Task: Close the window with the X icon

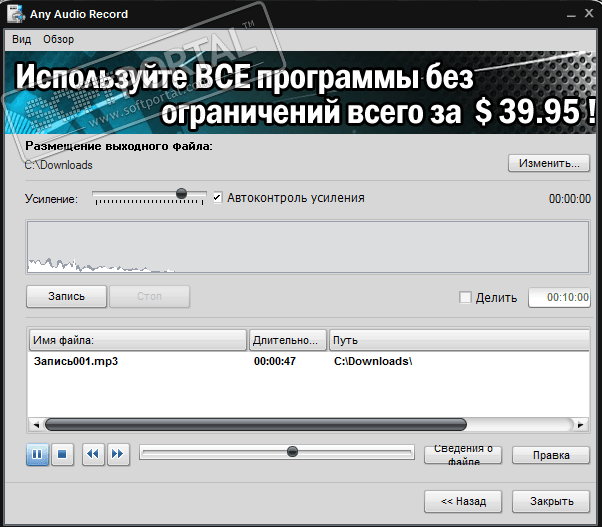Action: 589,13
